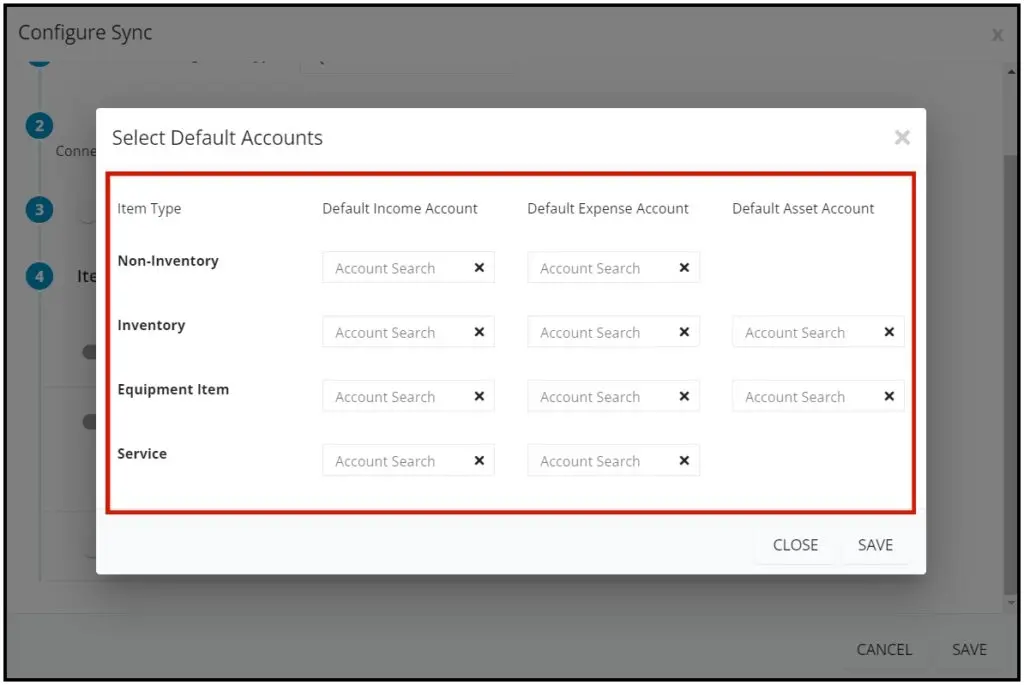Click the Default Asset Account header
The image size is (1024, 685).
coord(803,208)
